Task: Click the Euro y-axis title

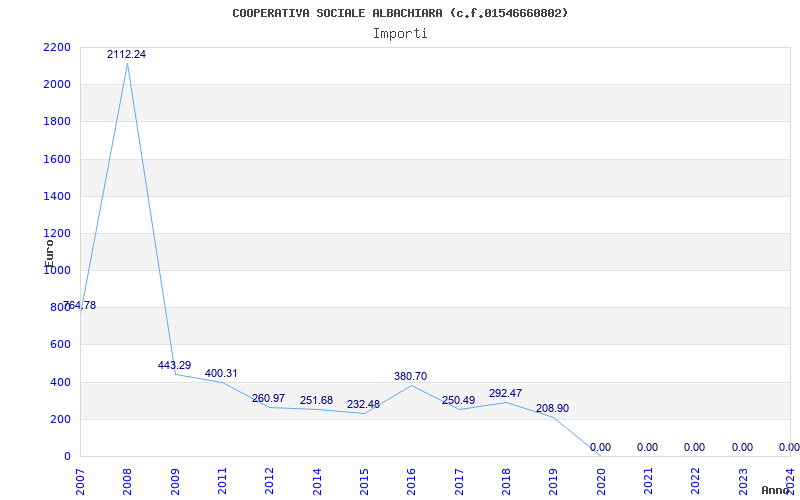Action: click(x=49, y=253)
